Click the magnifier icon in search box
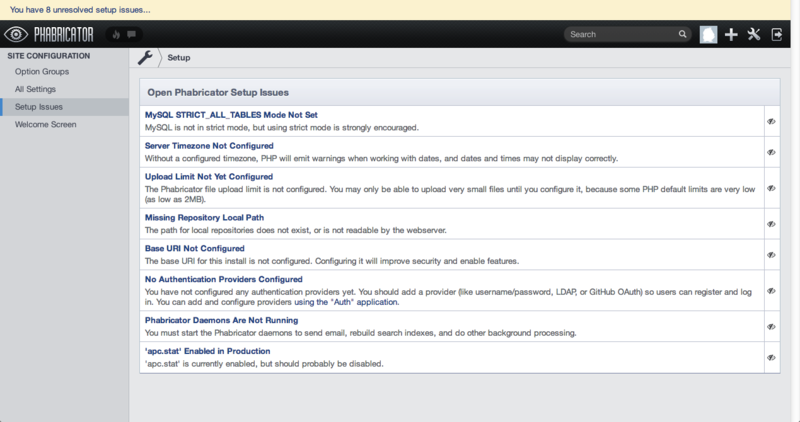 click(x=682, y=34)
